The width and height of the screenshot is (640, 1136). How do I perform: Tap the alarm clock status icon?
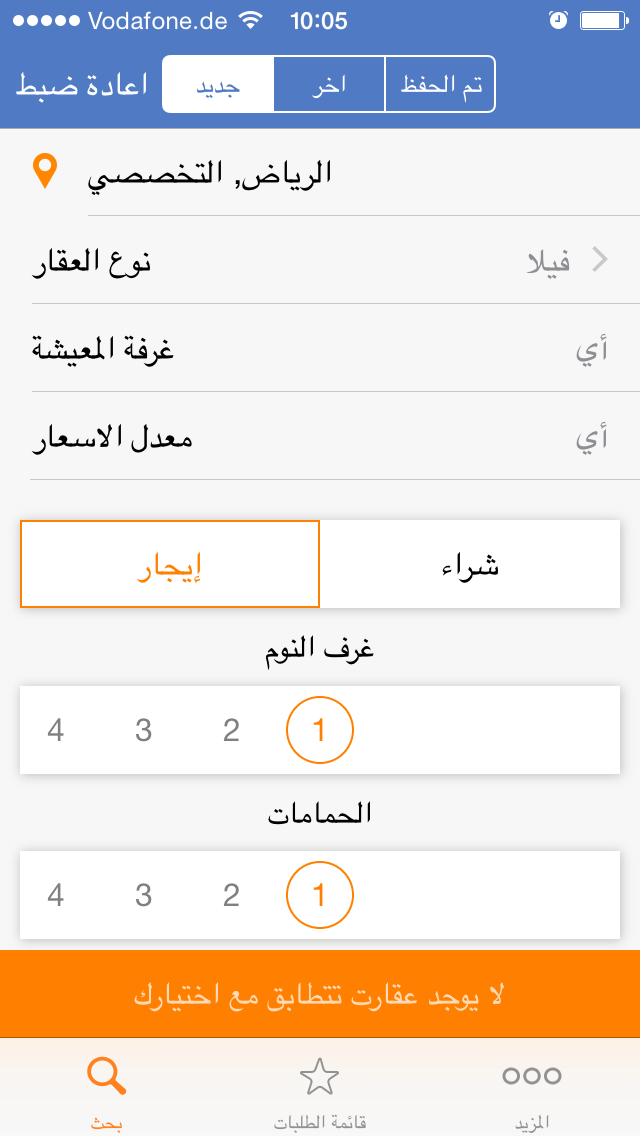(558, 21)
